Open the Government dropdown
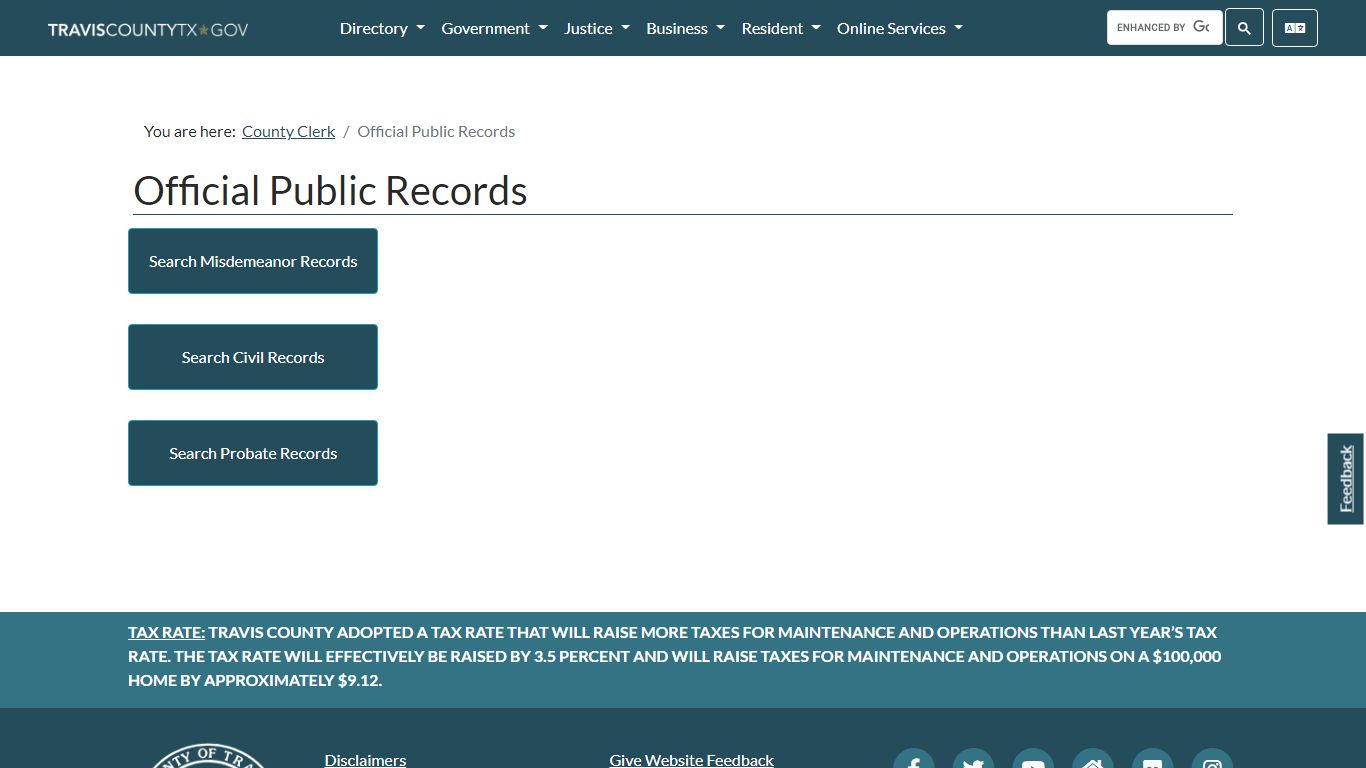The image size is (1366, 768). coord(494,28)
